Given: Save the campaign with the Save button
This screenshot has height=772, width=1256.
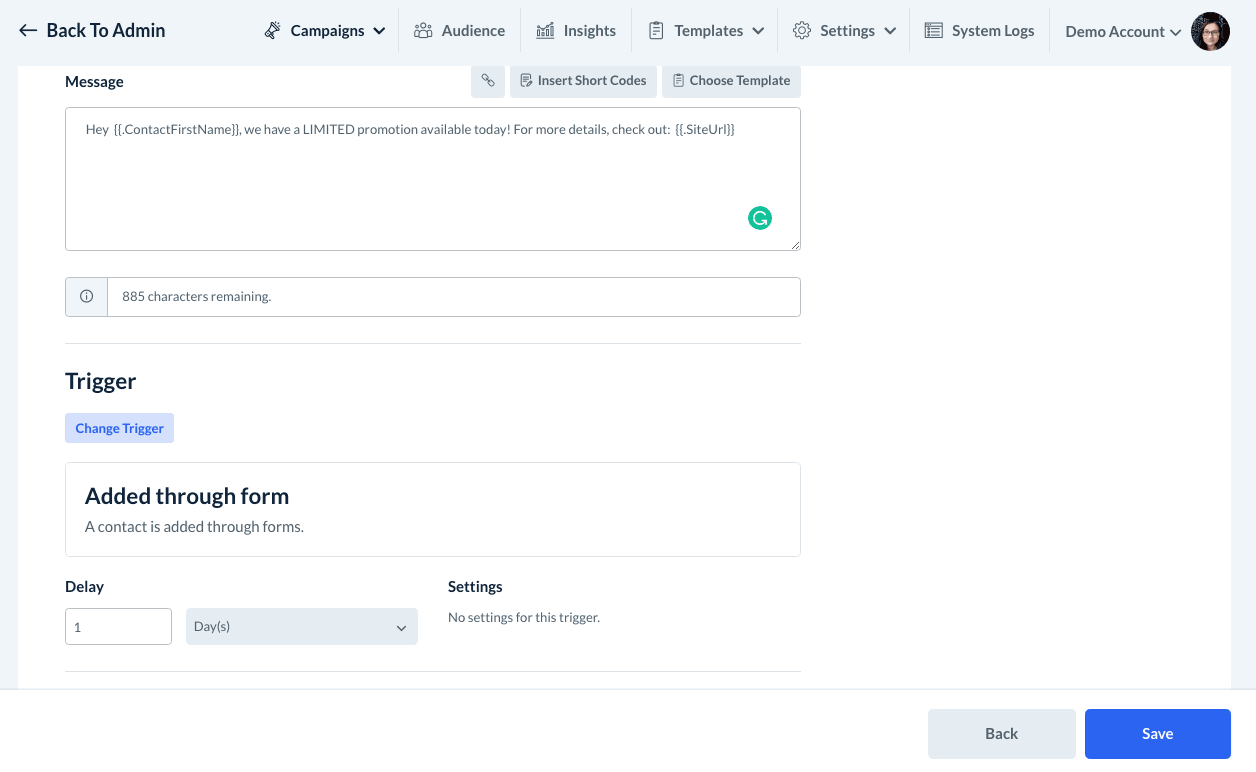Looking at the screenshot, I should click(1157, 734).
